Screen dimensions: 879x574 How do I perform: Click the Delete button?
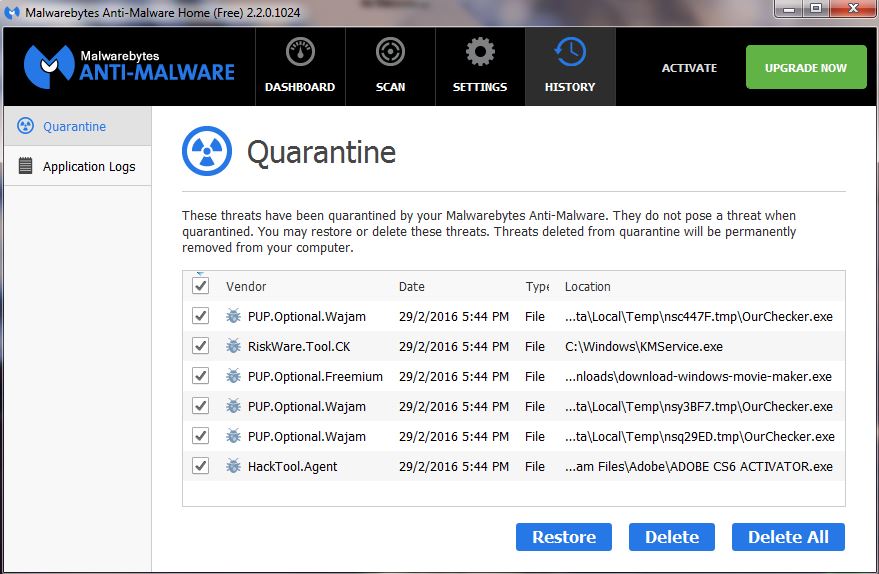point(672,537)
